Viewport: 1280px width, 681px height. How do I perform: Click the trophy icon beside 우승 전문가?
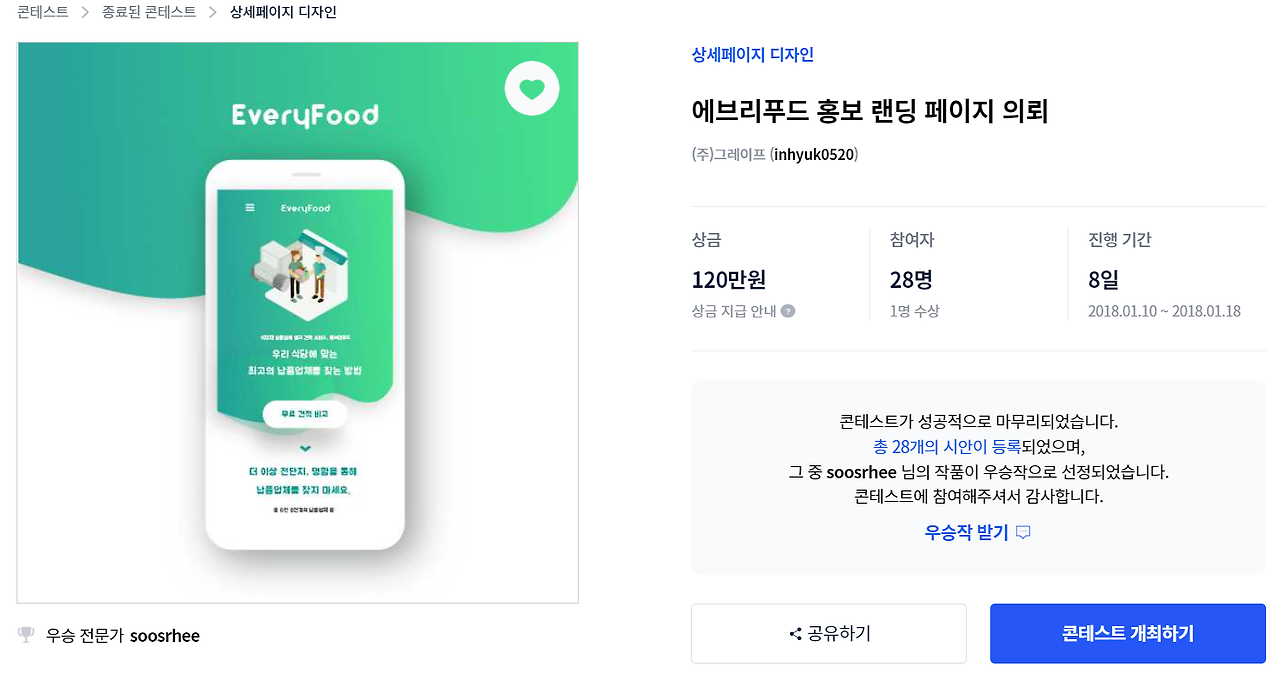[26, 635]
